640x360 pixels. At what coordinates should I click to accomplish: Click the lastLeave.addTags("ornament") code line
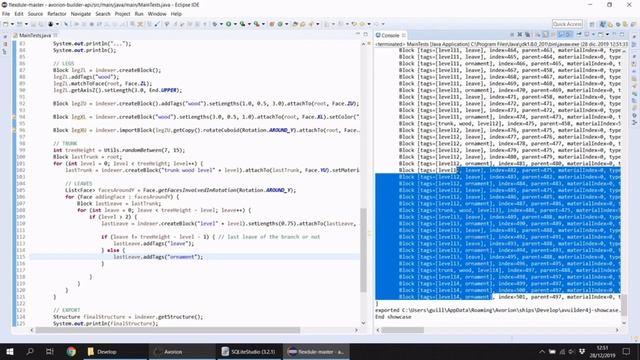[x=158, y=257]
